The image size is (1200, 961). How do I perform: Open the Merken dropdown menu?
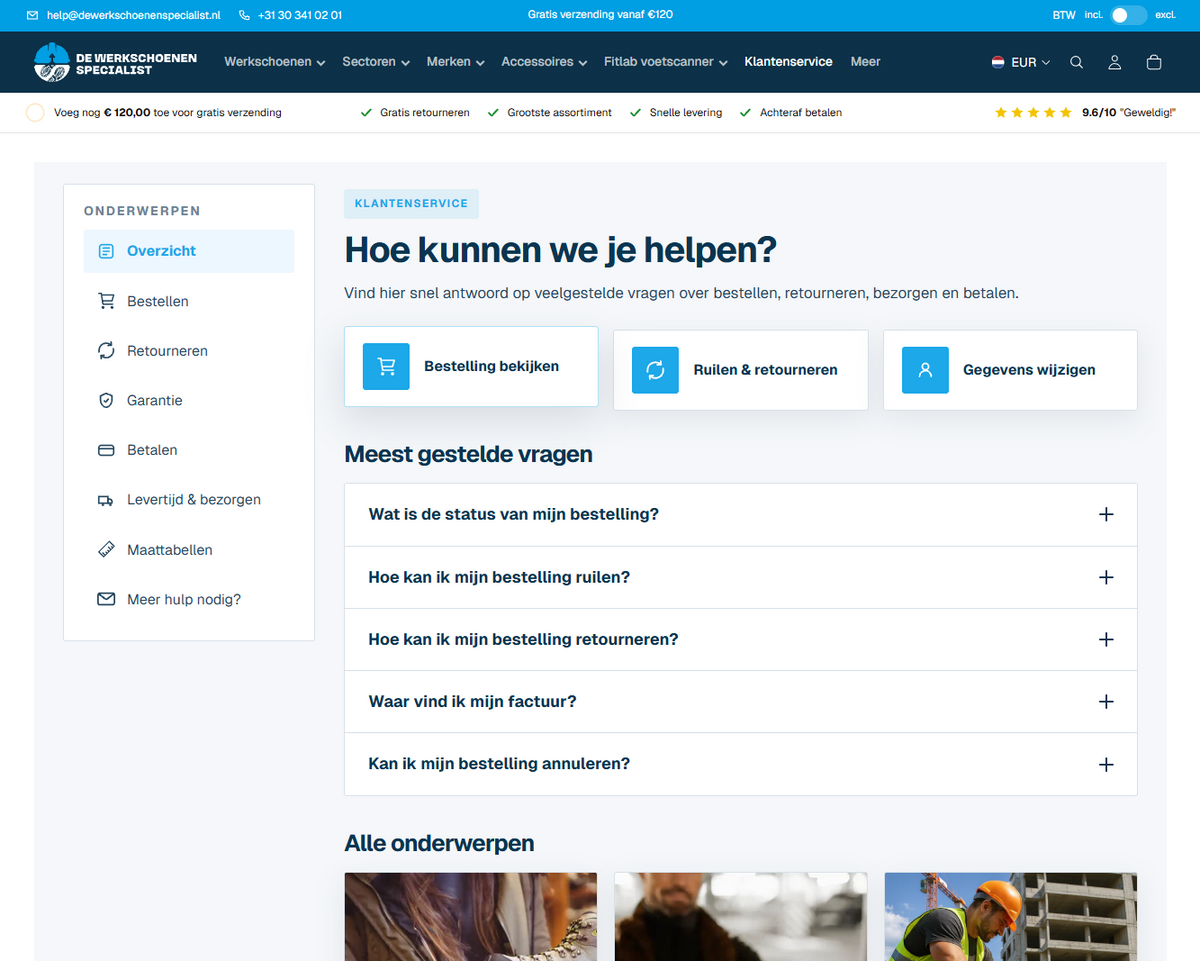pos(456,62)
